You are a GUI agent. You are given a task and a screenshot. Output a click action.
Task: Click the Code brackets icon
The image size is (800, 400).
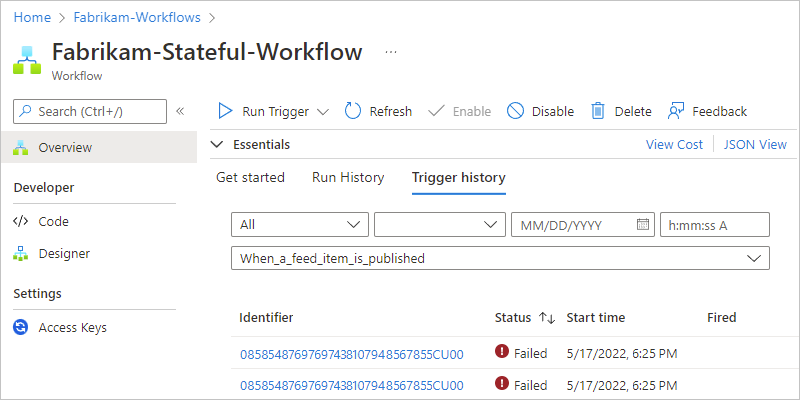click(x=20, y=221)
